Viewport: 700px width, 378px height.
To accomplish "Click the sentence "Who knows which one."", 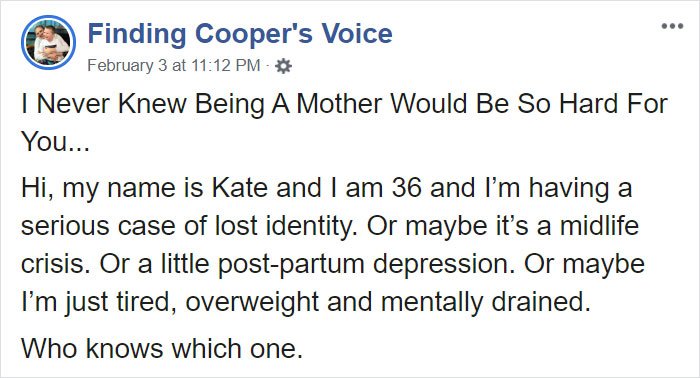I will coord(162,349).
